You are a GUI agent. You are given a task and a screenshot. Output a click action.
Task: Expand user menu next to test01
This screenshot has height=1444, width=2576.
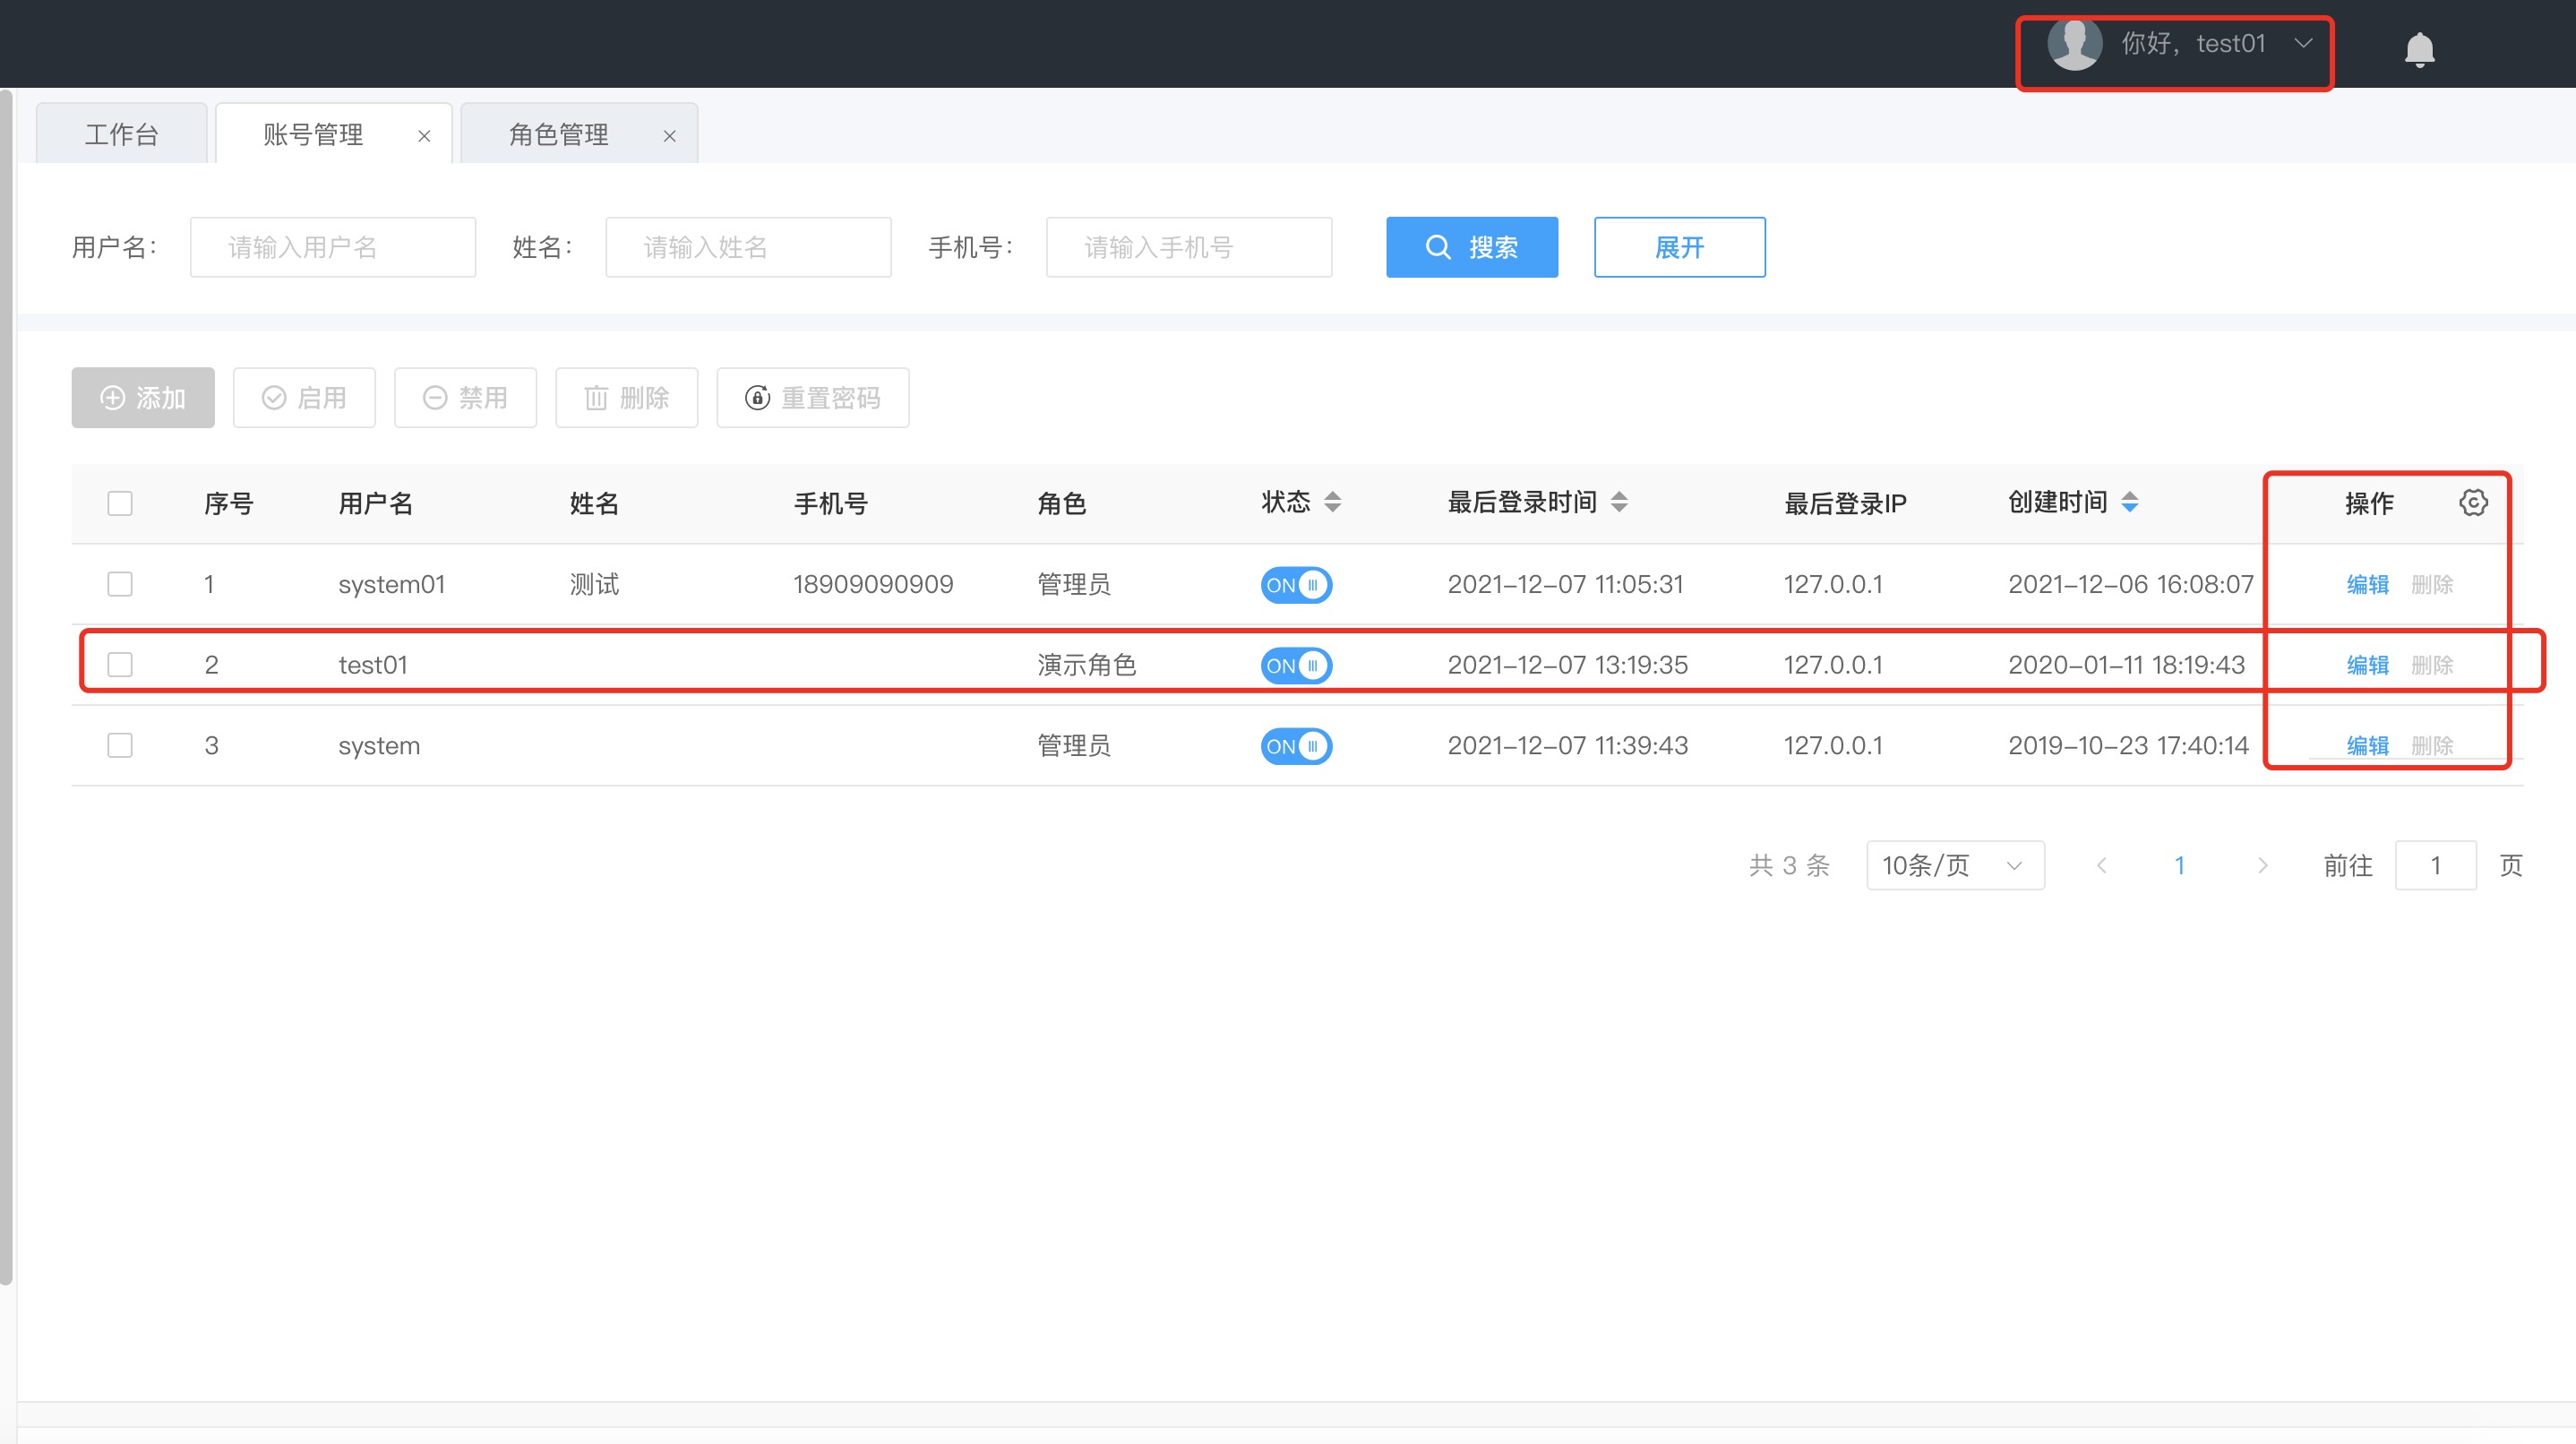pos(2304,43)
